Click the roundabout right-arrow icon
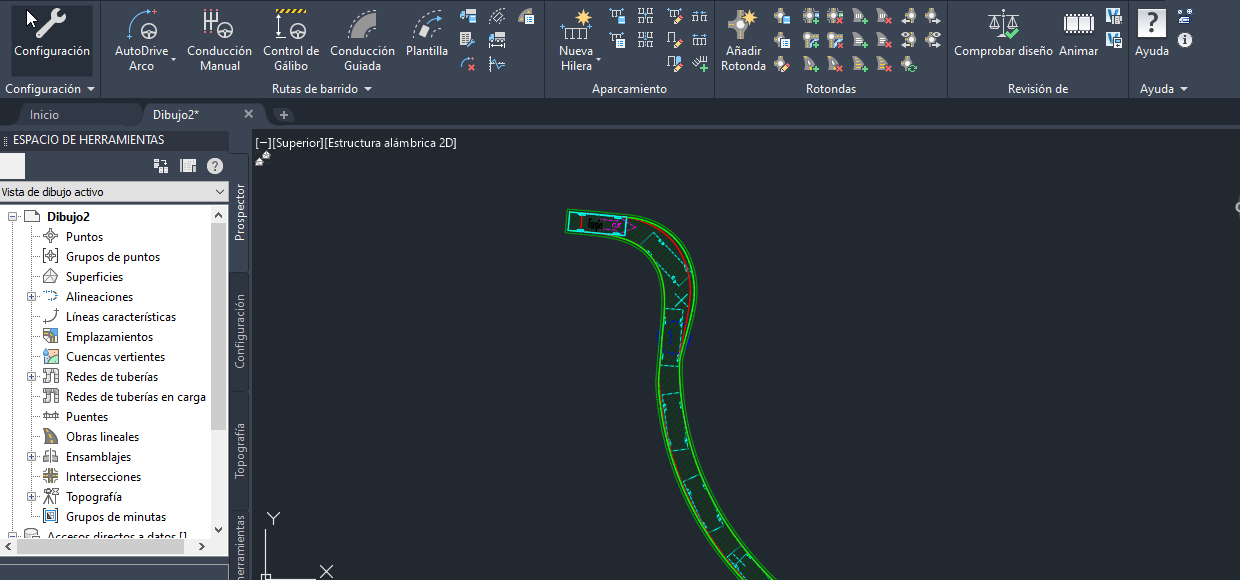 (933, 16)
